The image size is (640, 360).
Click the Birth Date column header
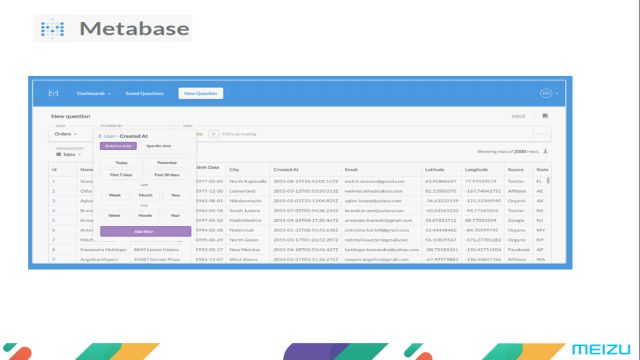(x=208, y=168)
